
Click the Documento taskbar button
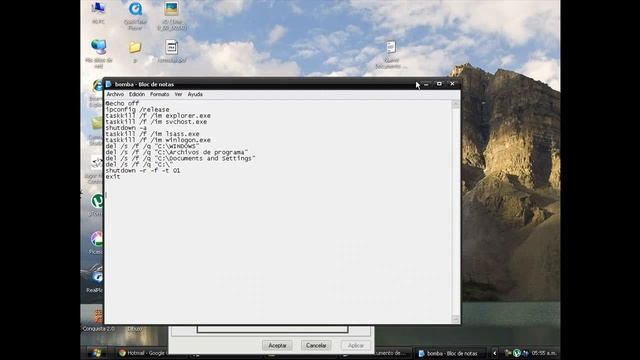pos(393,353)
